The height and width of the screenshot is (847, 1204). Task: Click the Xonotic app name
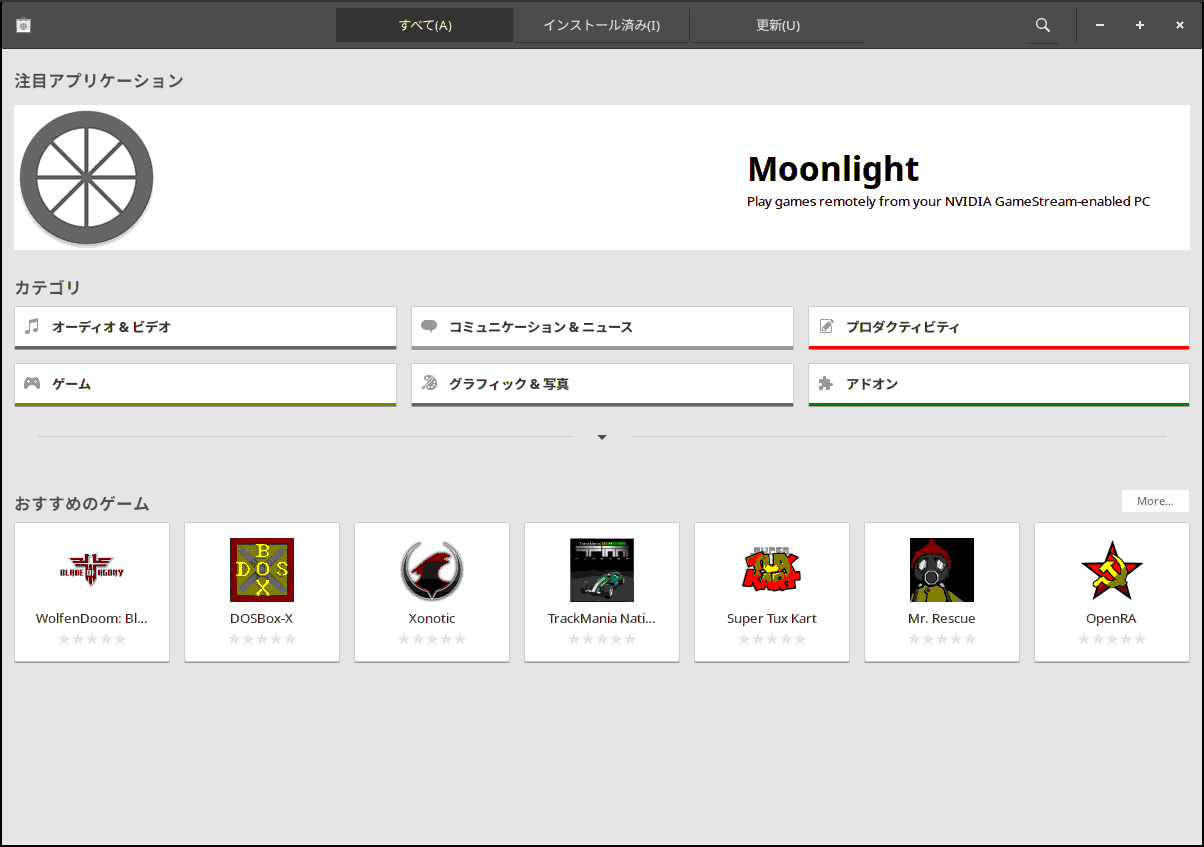(x=432, y=618)
